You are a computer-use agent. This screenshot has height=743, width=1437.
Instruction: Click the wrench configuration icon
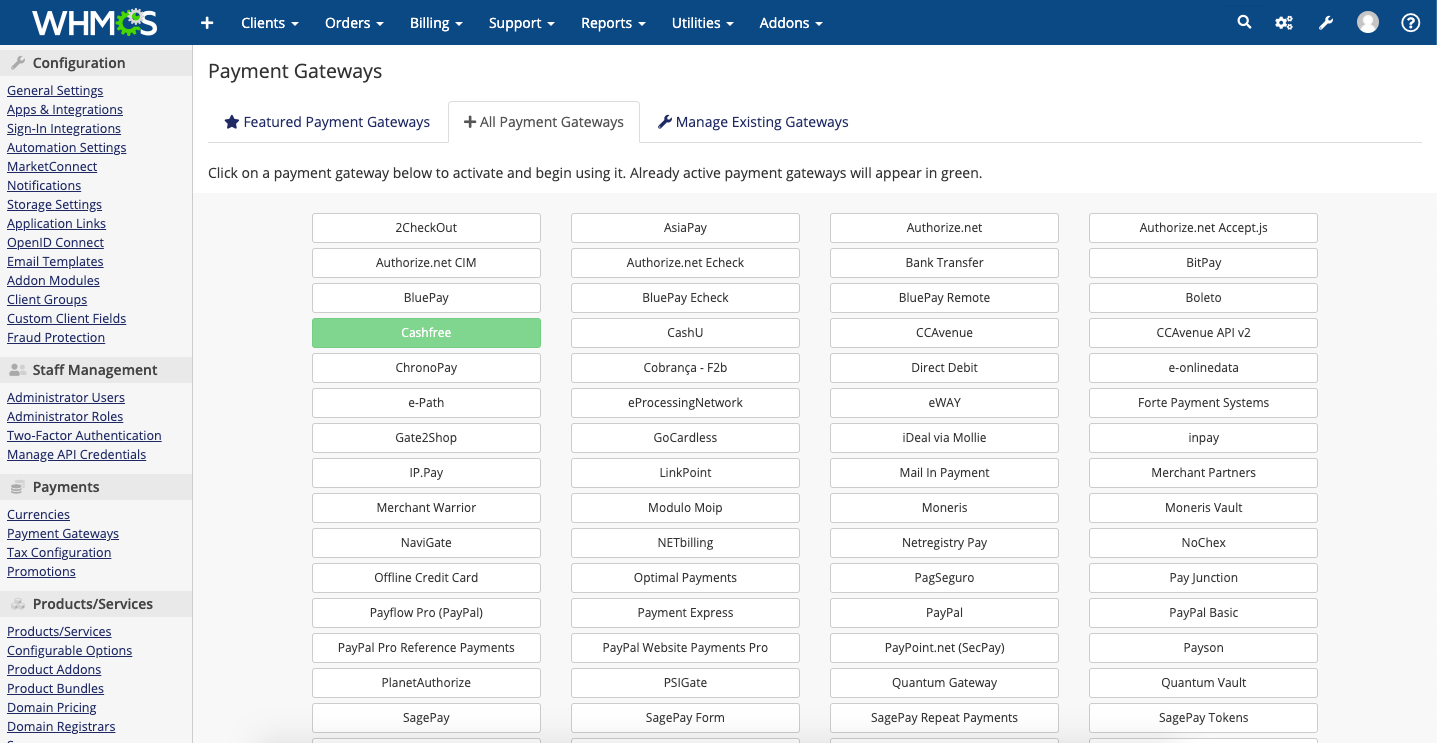[1326, 22]
